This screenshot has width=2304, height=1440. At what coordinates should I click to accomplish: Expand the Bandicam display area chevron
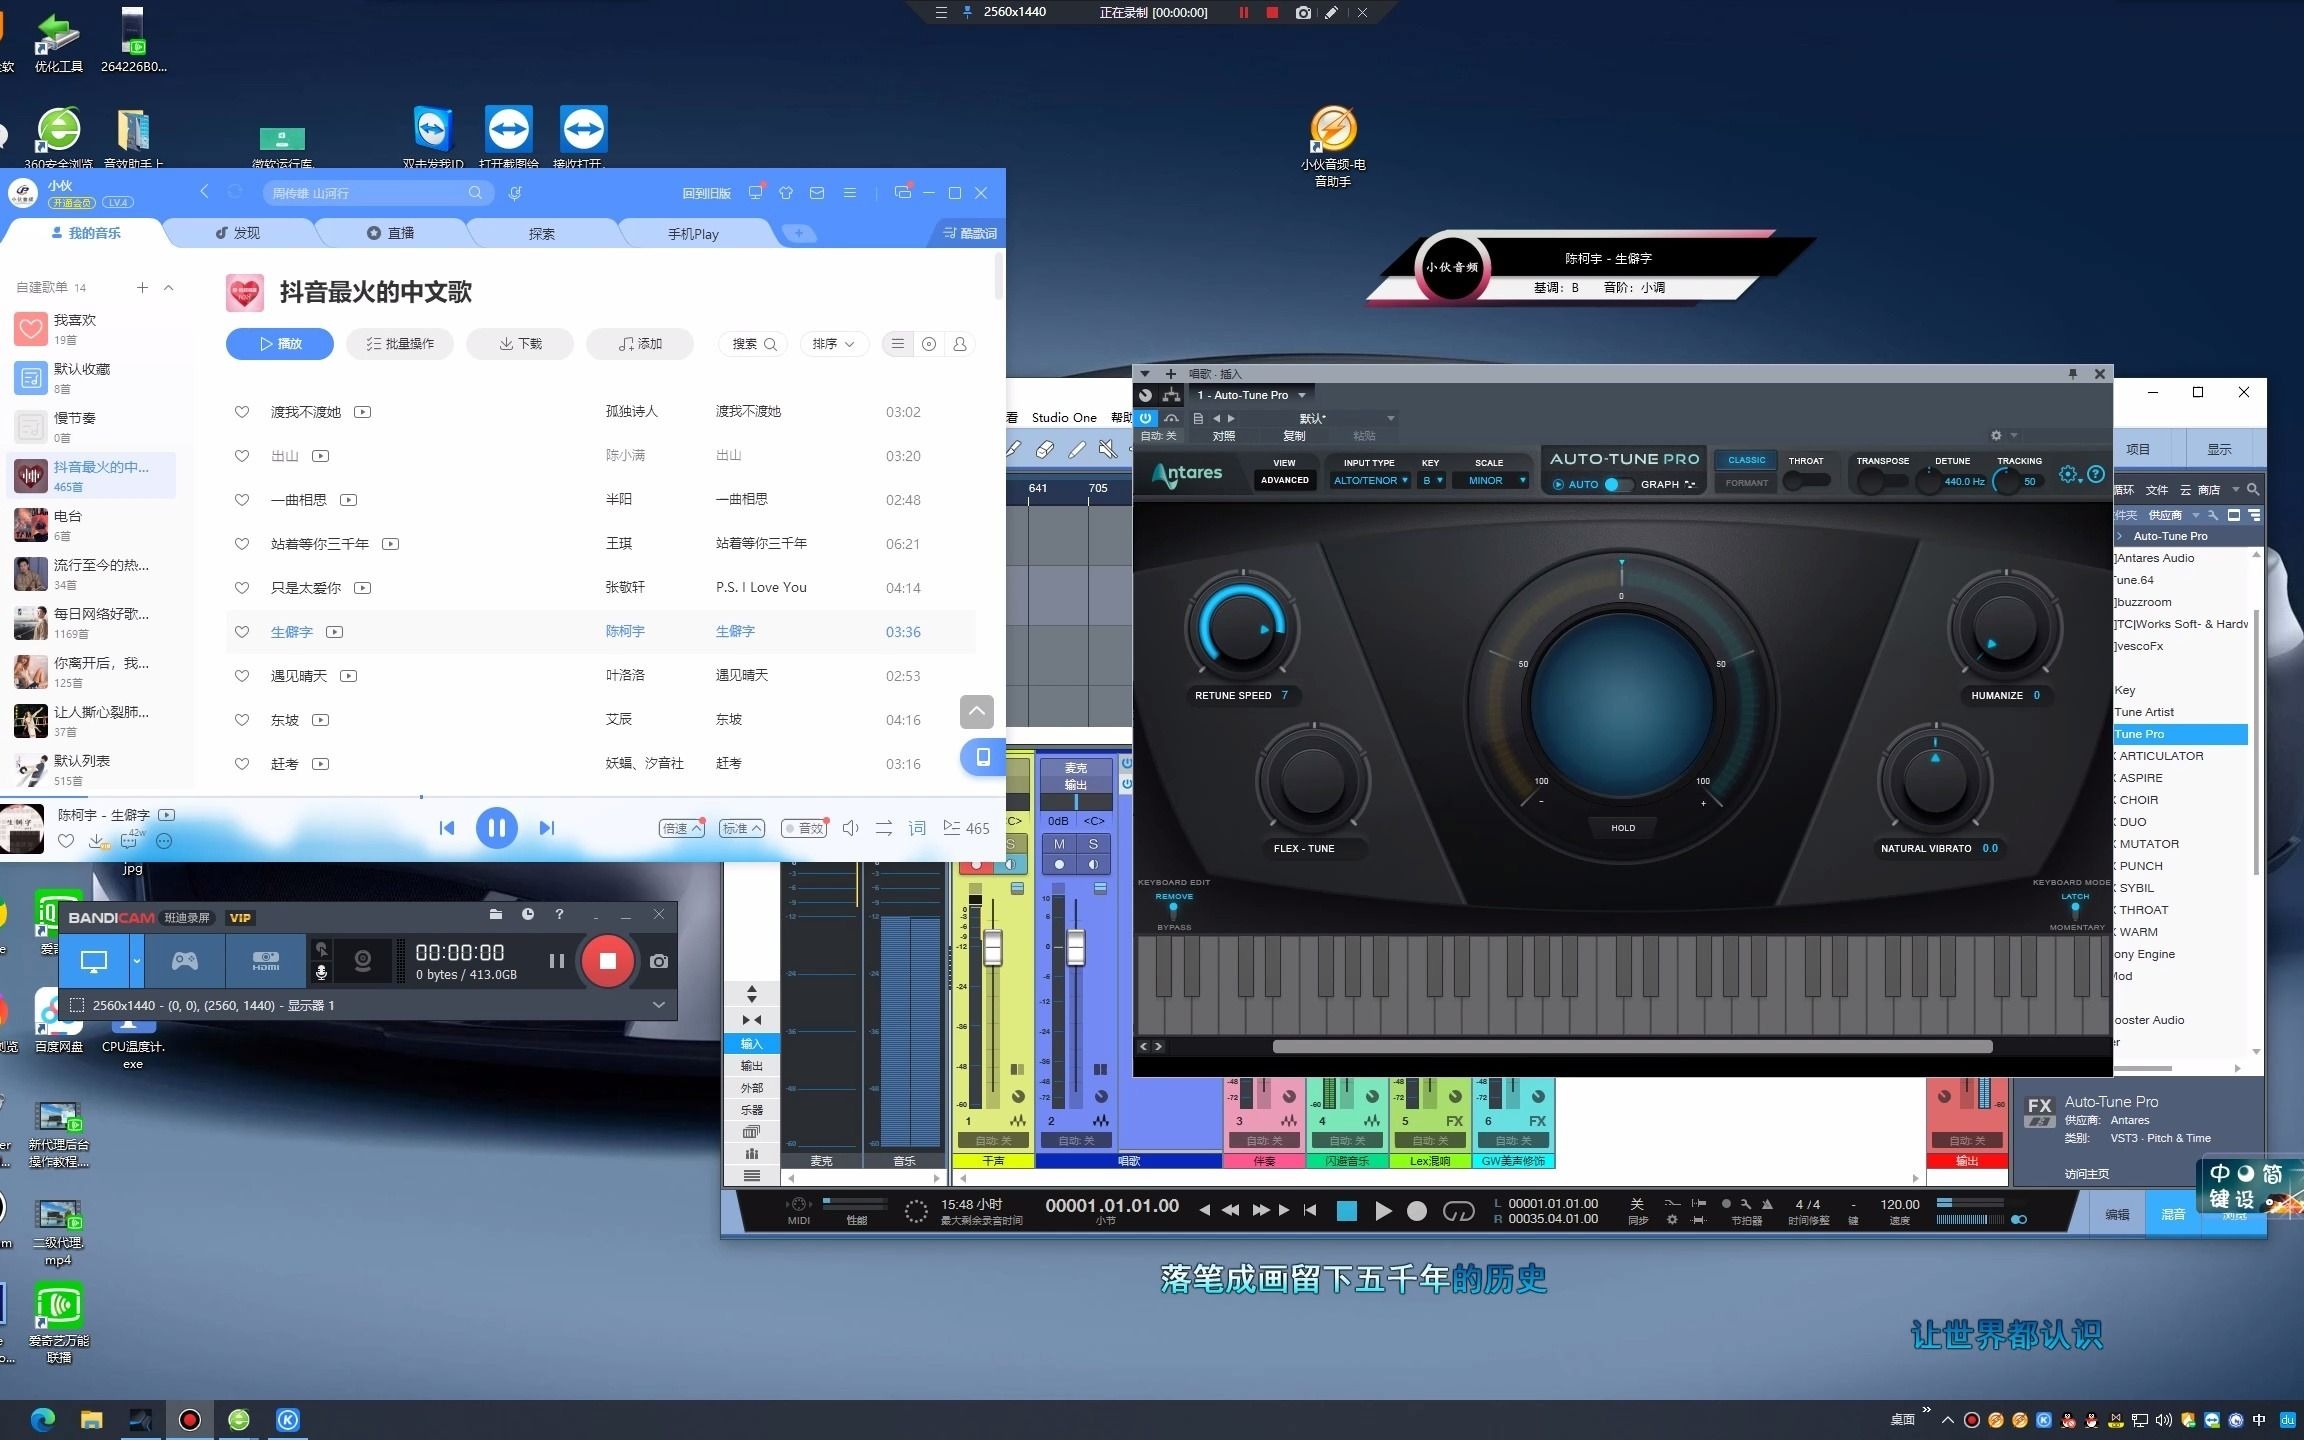click(658, 1005)
